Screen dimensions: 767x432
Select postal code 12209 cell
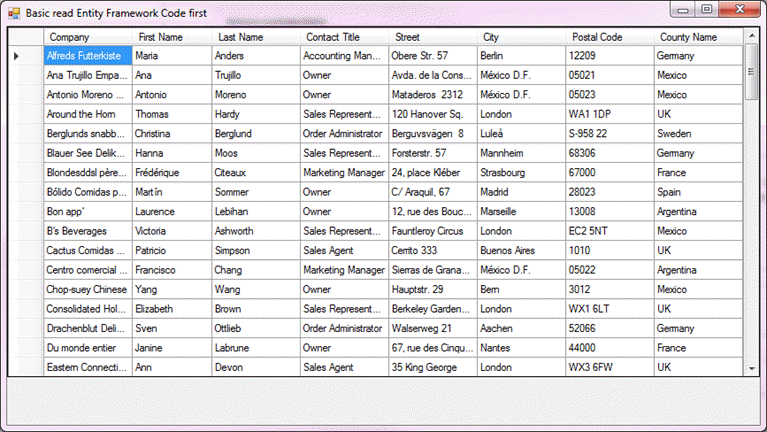pos(610,56)
